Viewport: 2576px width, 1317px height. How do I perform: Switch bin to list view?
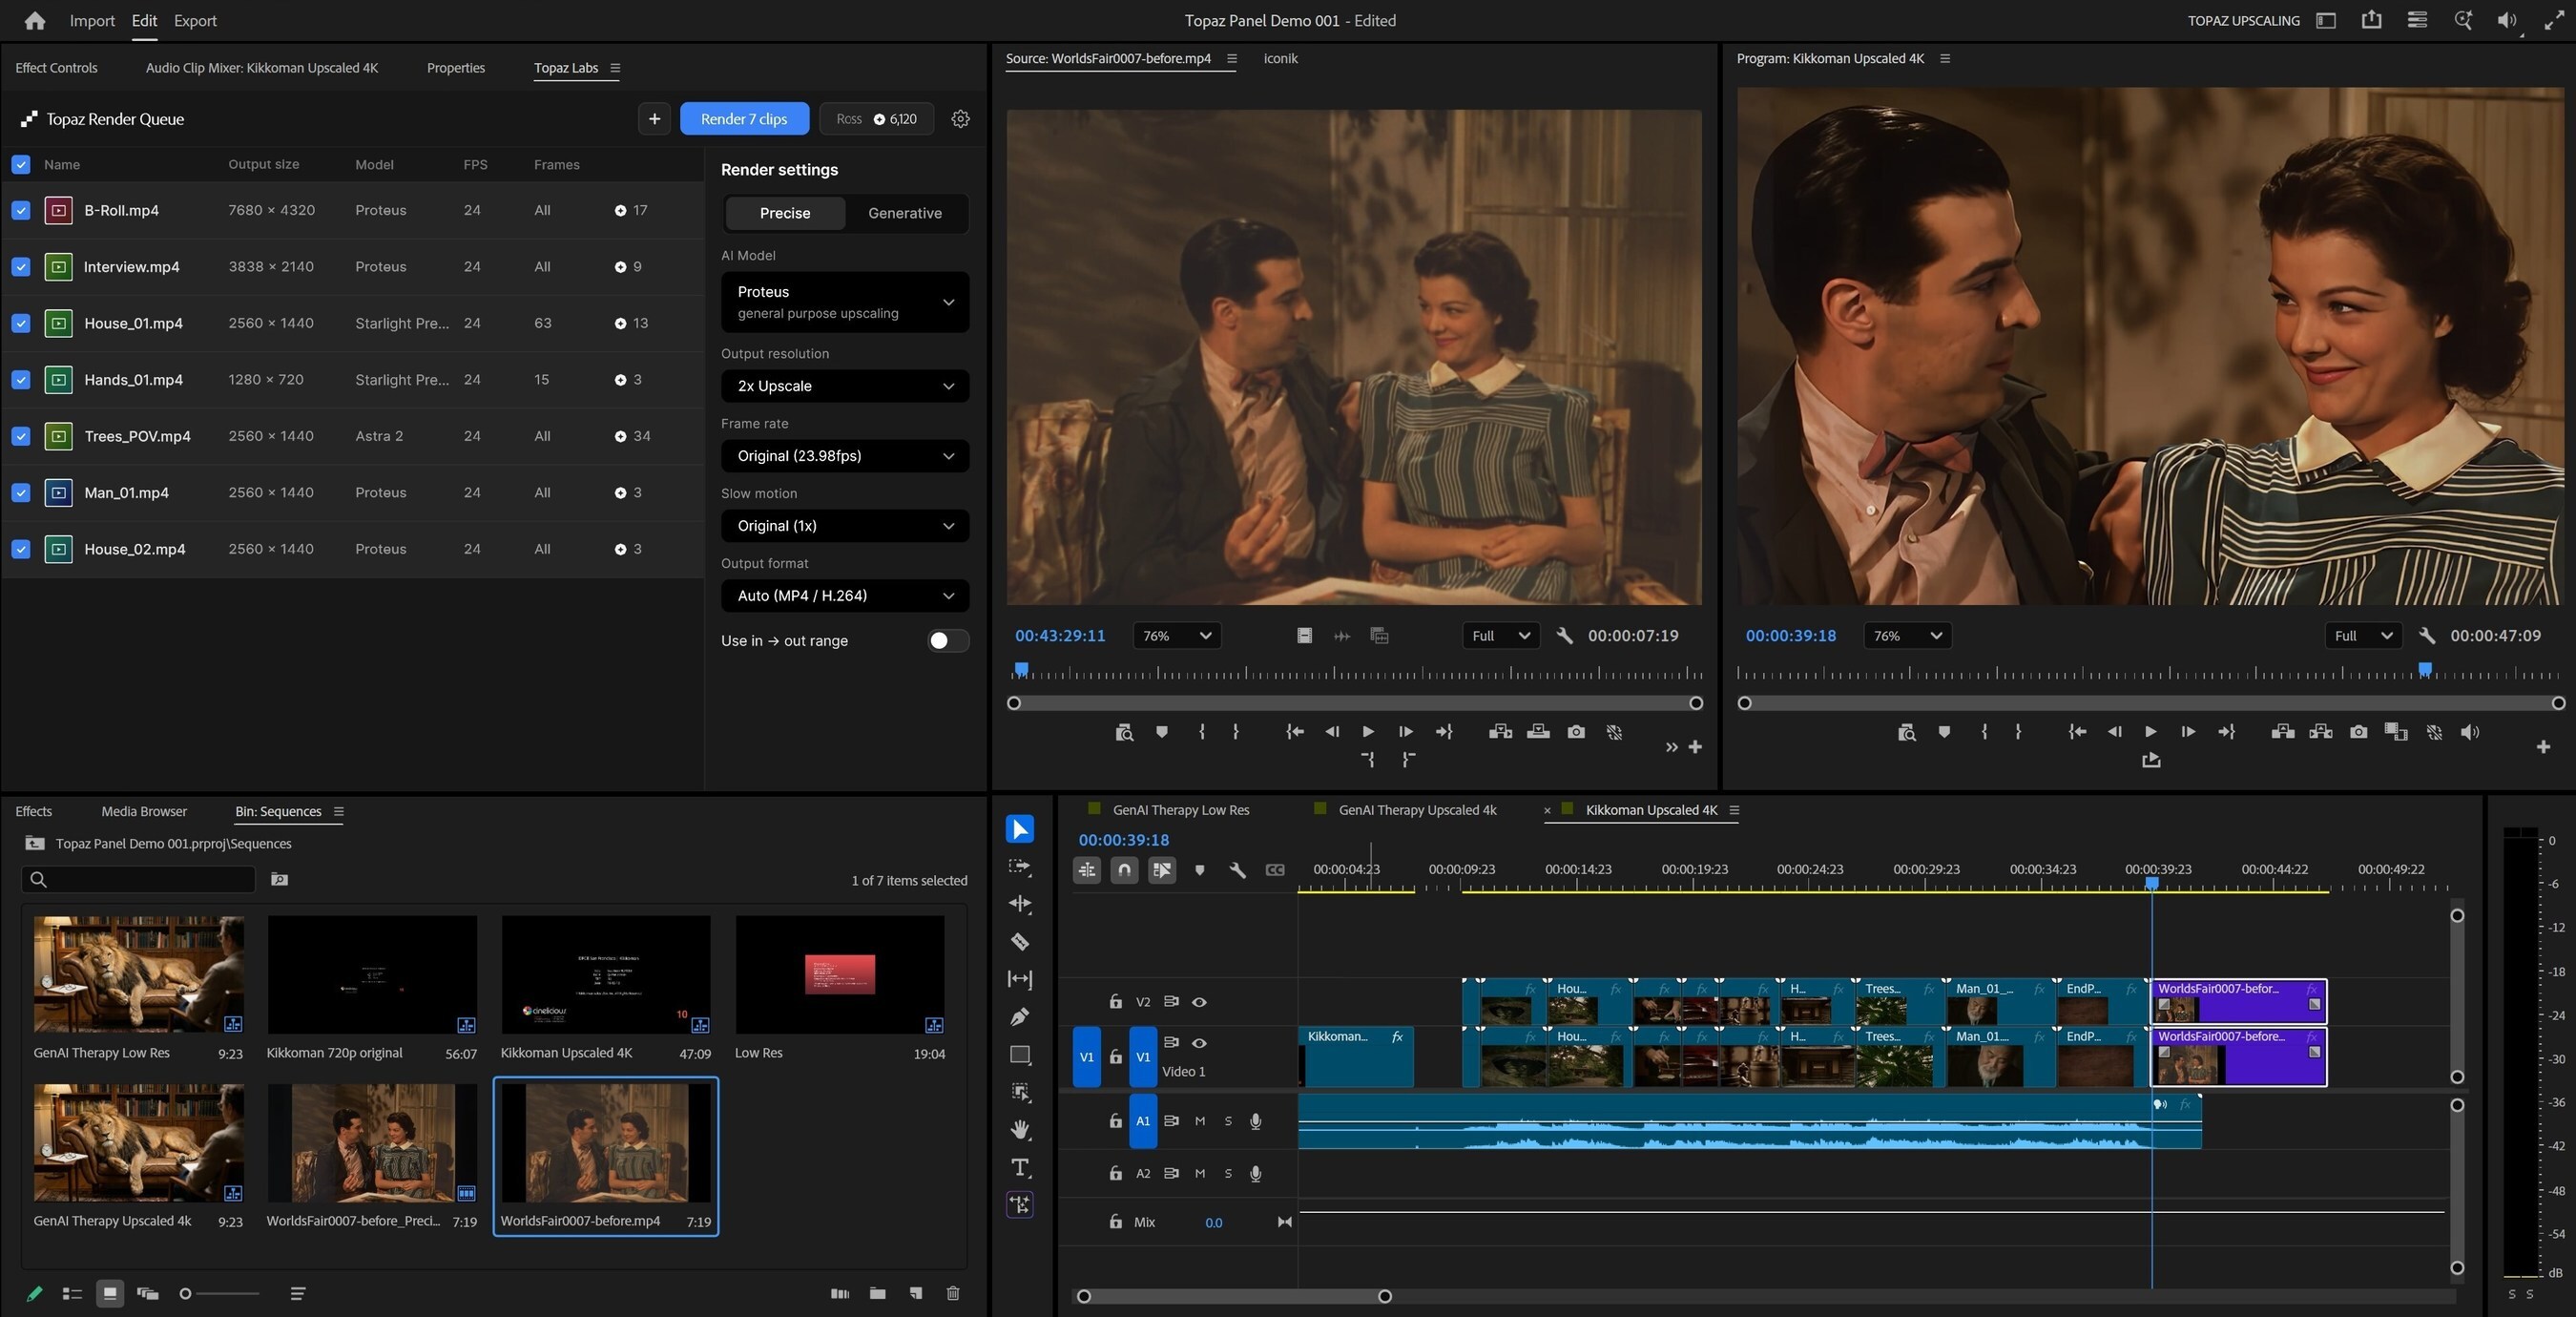pos(71,1293)
